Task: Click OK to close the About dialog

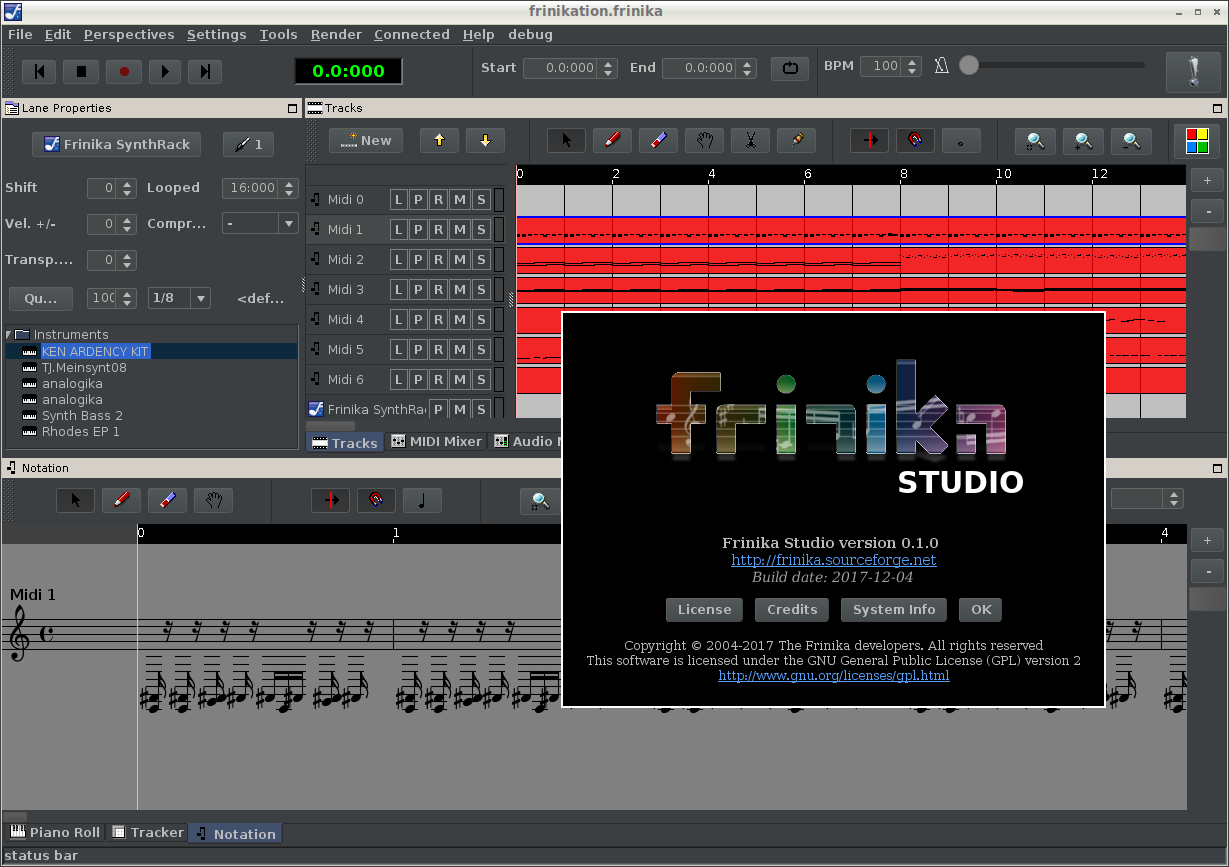Action: pyautogui.click(x=981, y=609)
